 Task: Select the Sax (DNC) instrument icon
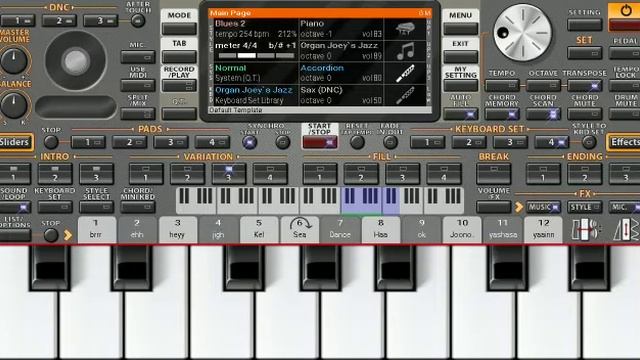[x=405, y=95]
